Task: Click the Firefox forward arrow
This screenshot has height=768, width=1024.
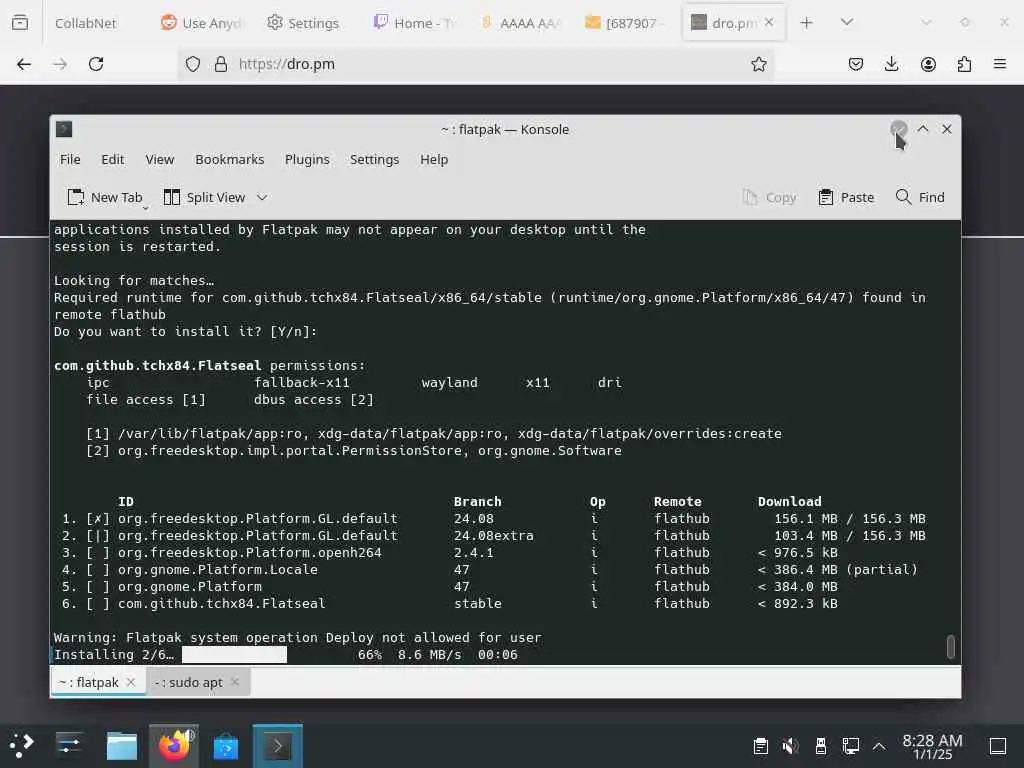Action: tap(60, 64)
